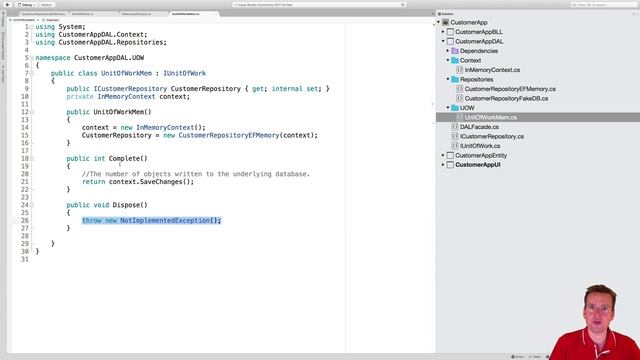Click 'InMemoryContext context;' field declaration
The image size is (640, 360).
pos(144,97)
